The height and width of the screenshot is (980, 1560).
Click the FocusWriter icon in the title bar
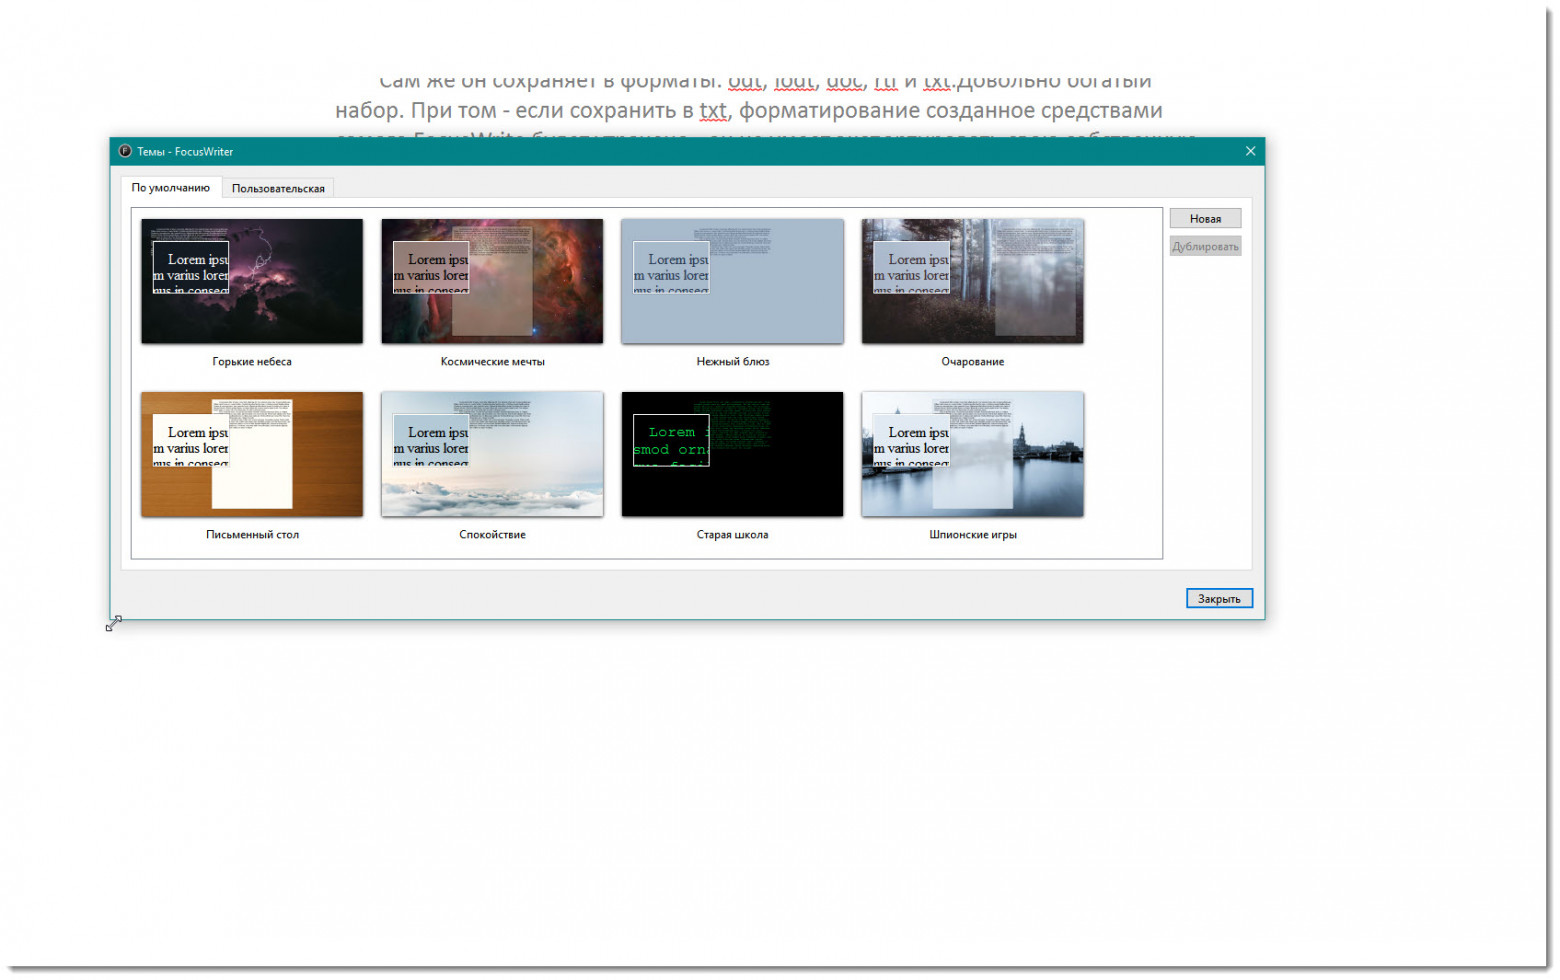[125, 151]
